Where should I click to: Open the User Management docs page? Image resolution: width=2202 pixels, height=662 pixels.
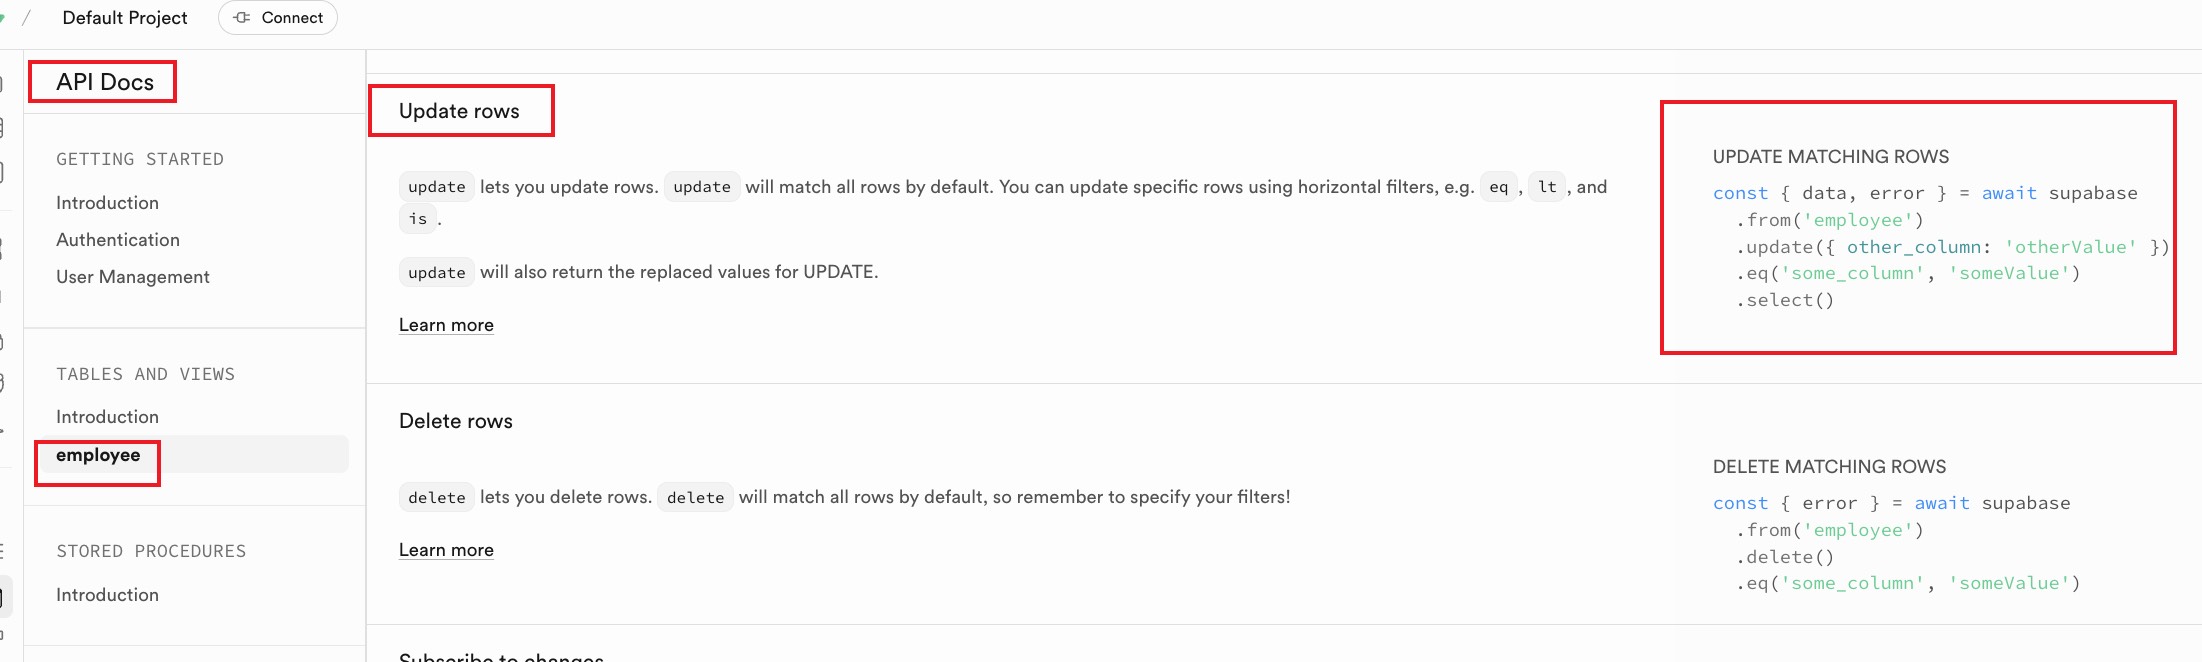pyautogui.click(x=133, y=277)
